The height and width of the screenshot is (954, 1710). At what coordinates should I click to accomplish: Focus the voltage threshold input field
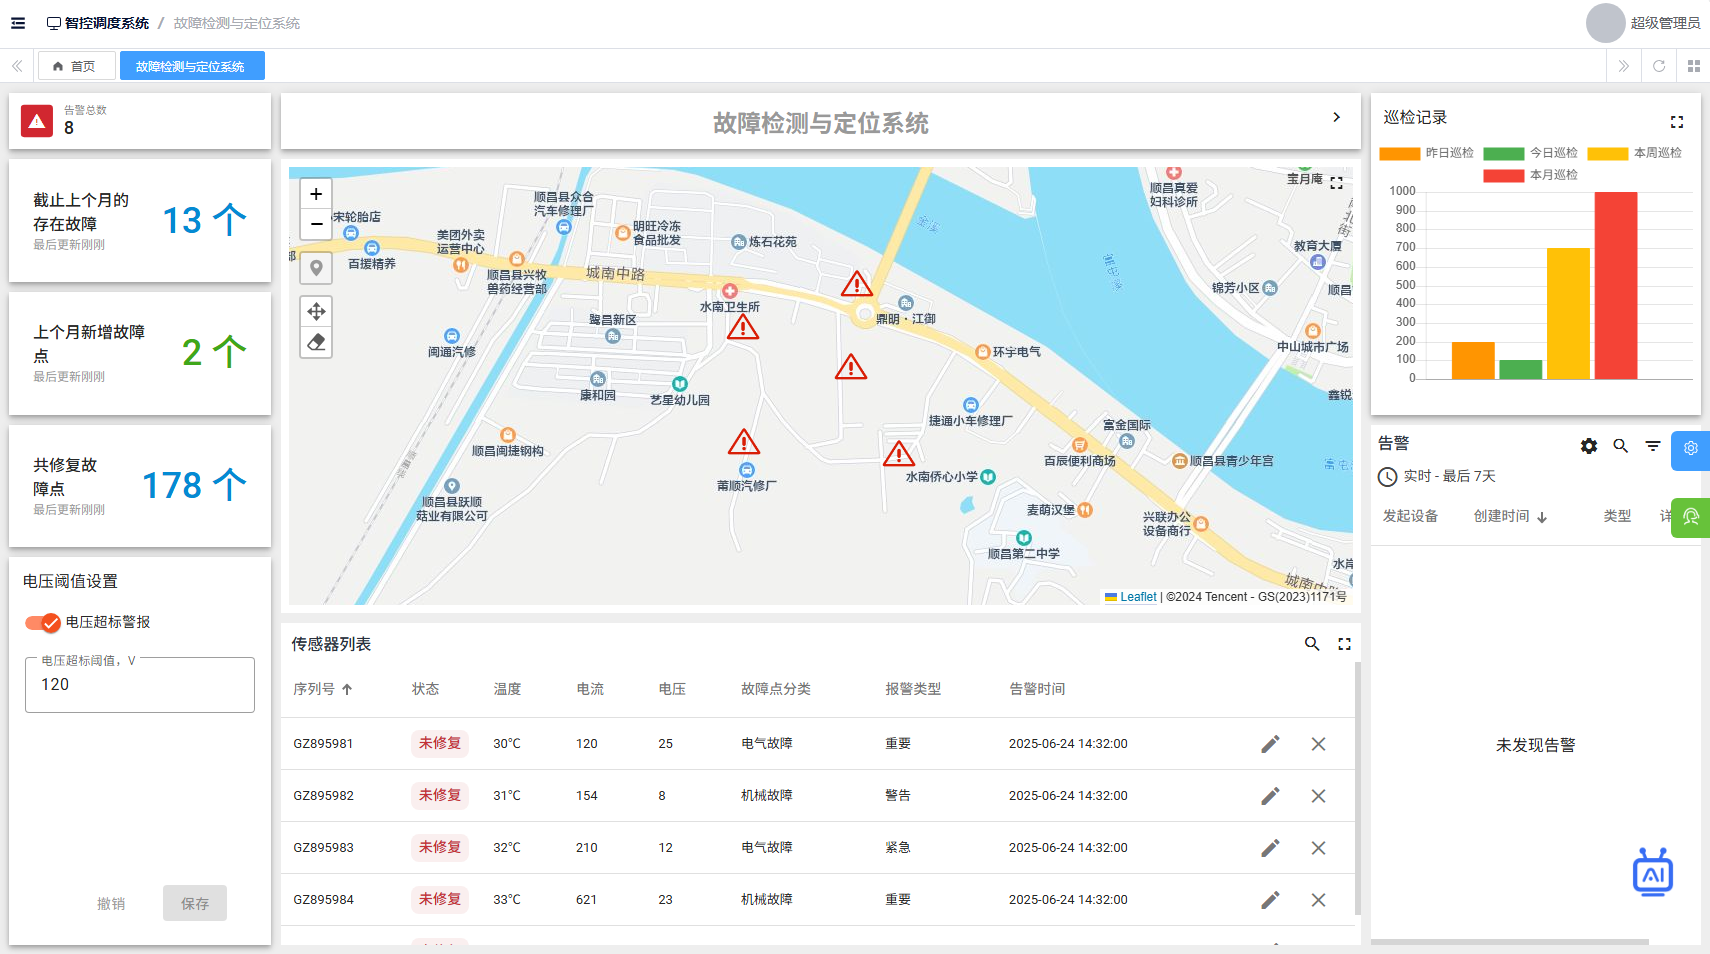[140, 685]
